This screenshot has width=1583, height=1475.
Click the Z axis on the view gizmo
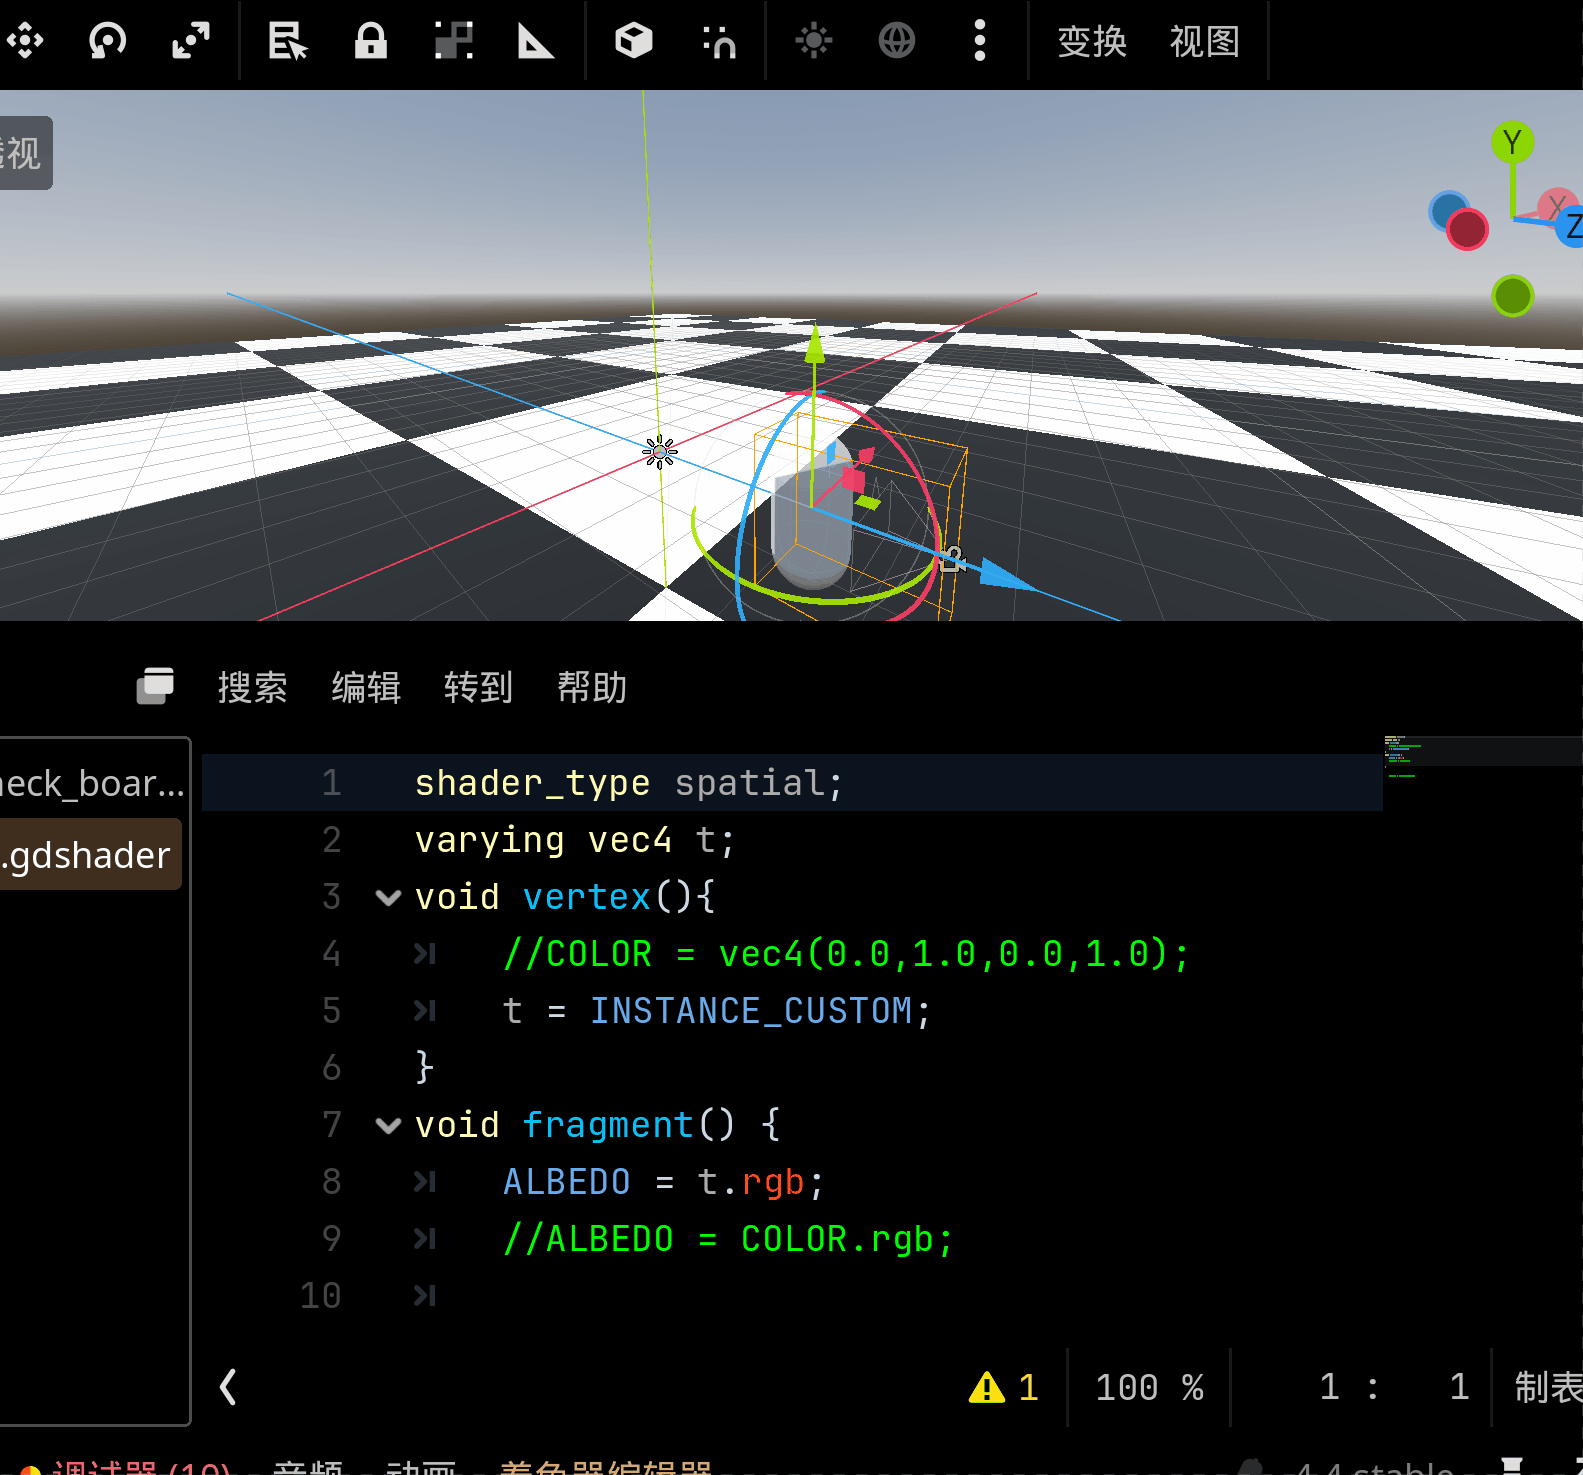click(1572, 226)
